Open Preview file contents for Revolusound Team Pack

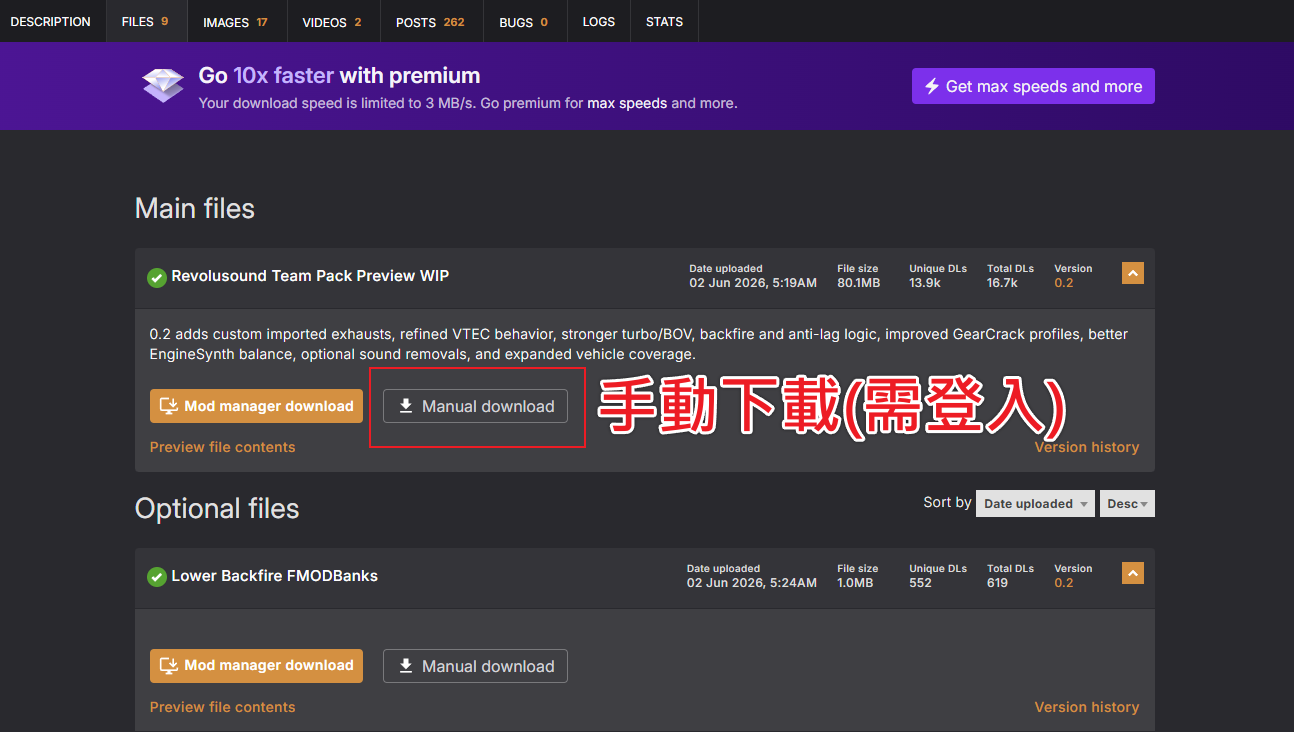coord(222,447)
